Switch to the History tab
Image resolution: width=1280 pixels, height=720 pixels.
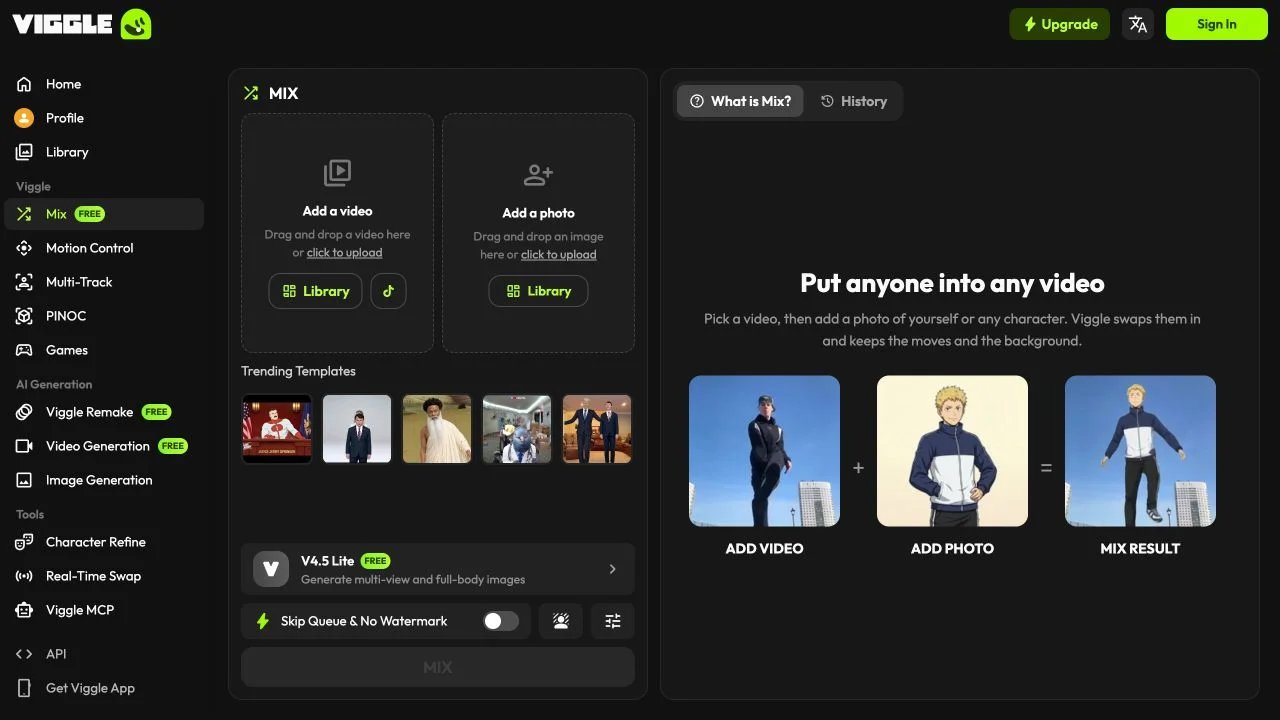point(854,101)
